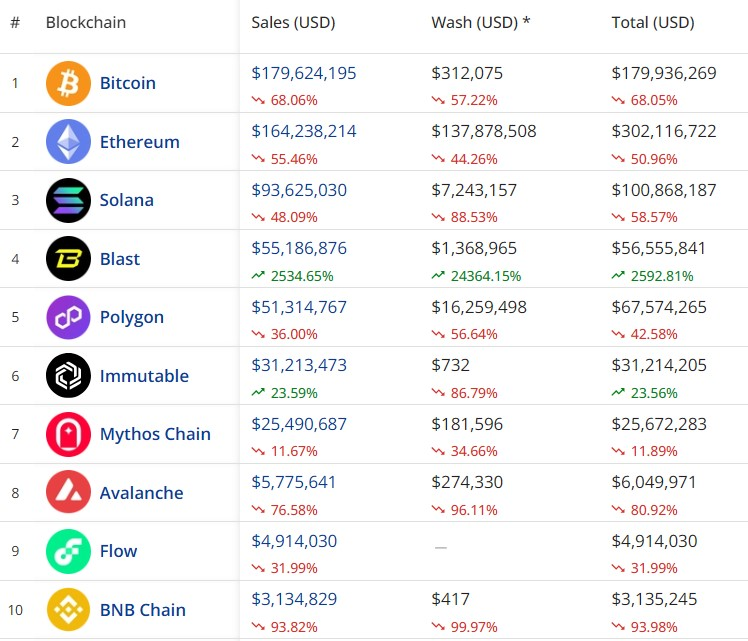
Task: Click the Avalanche logo icon
Action: pyautogui.click(x=68, y=493)
